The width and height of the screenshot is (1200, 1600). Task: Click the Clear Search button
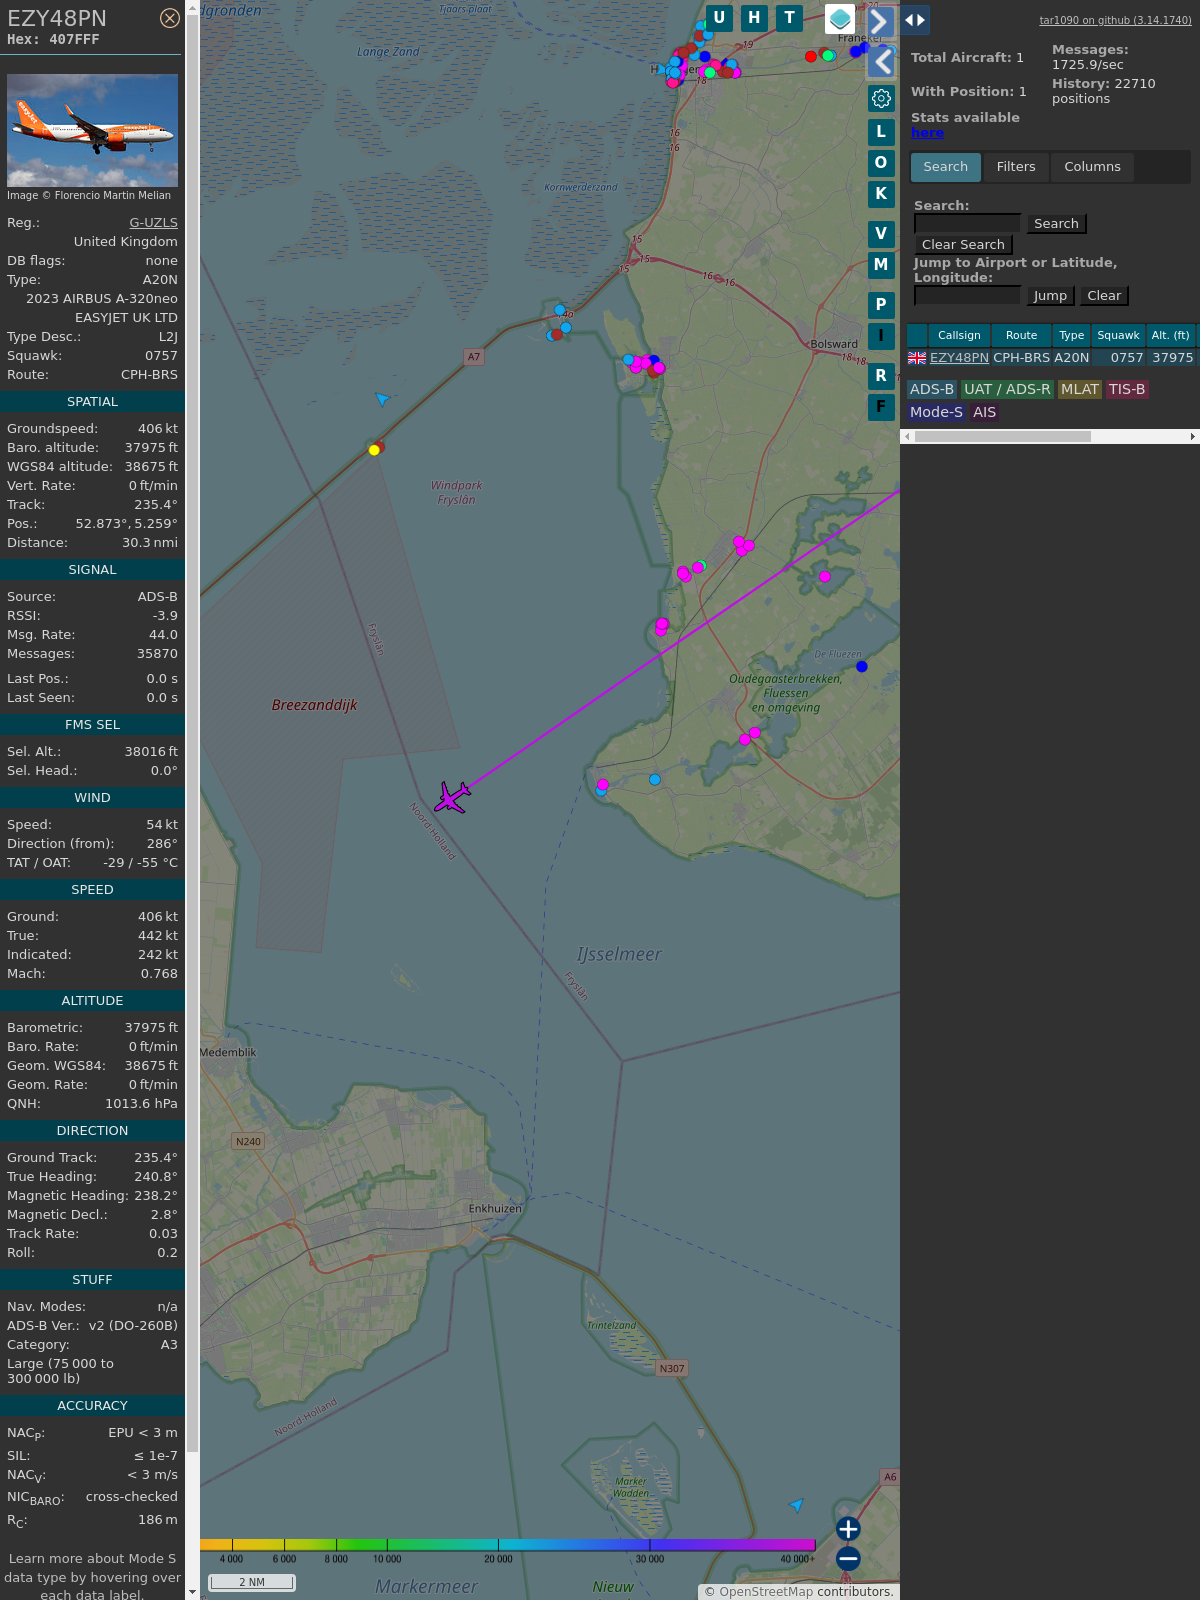click(x=963, y=245)
